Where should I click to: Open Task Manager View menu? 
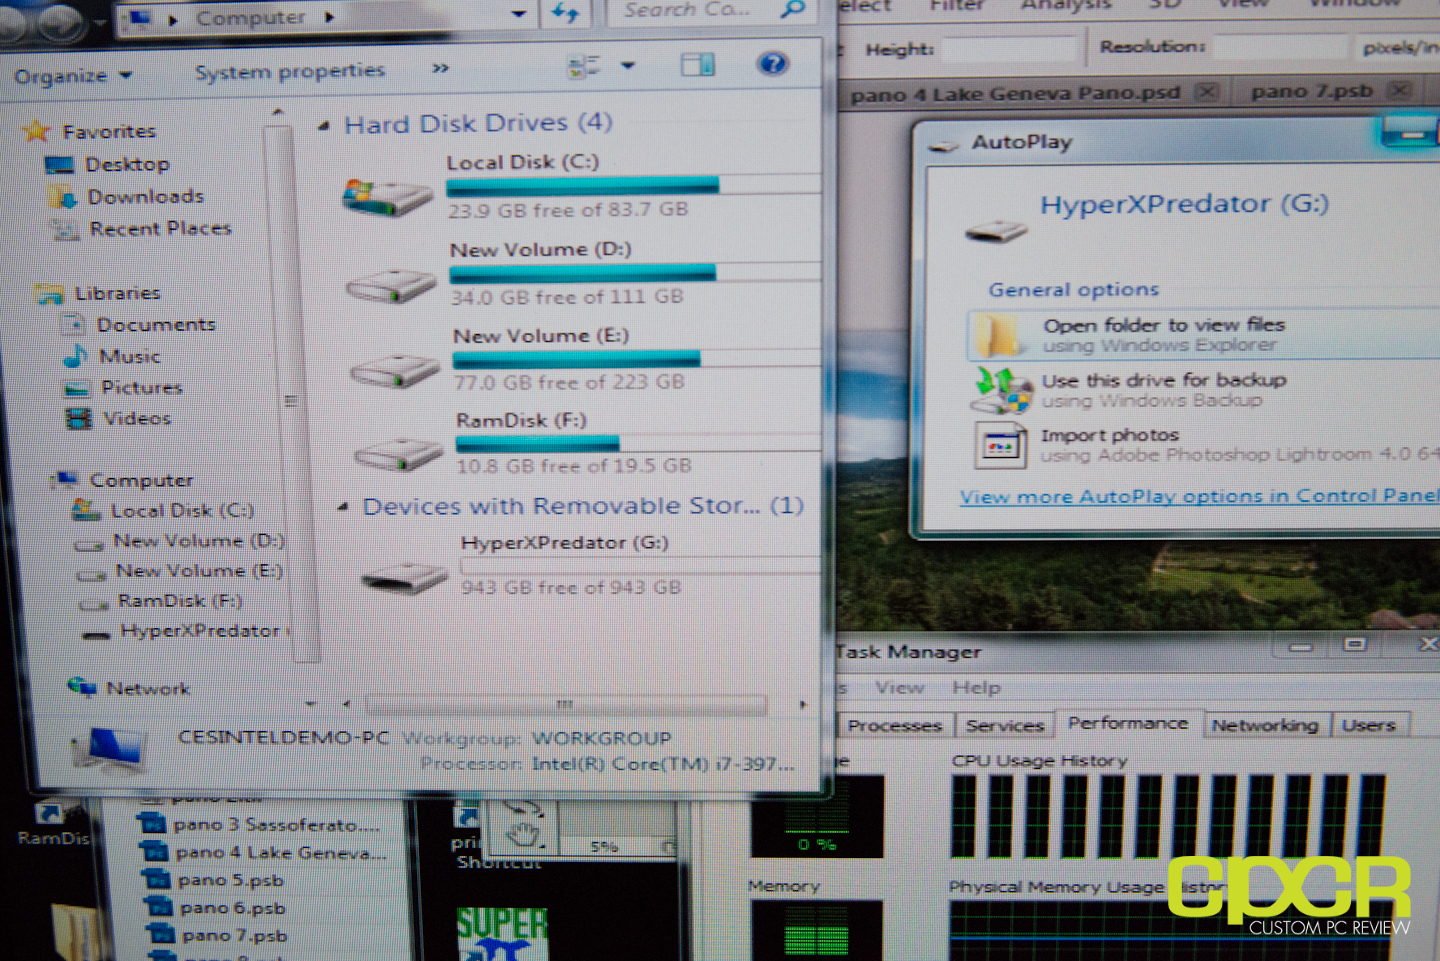899,688
